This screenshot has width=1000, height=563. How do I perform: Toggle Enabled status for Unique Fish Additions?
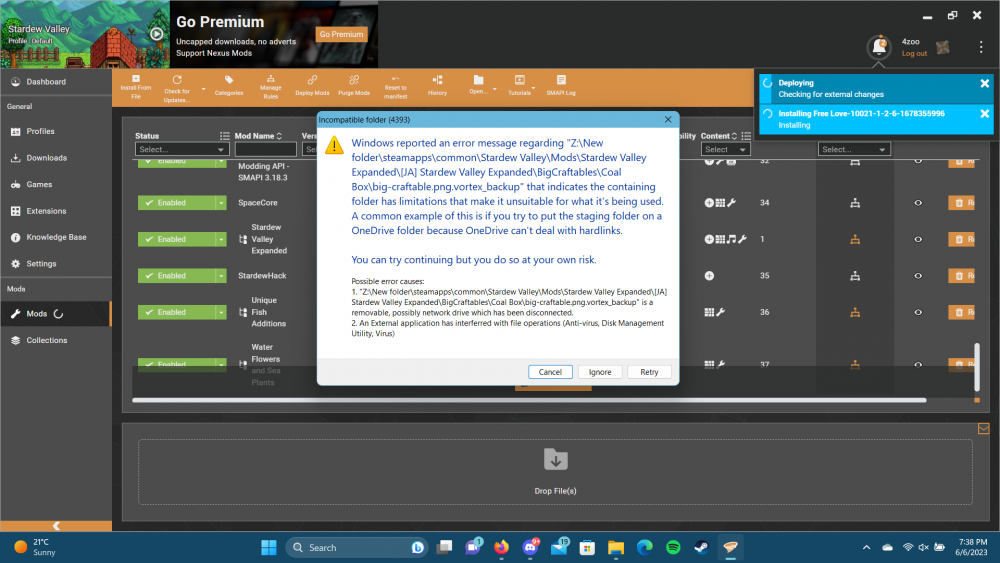[x=177, y=312]
